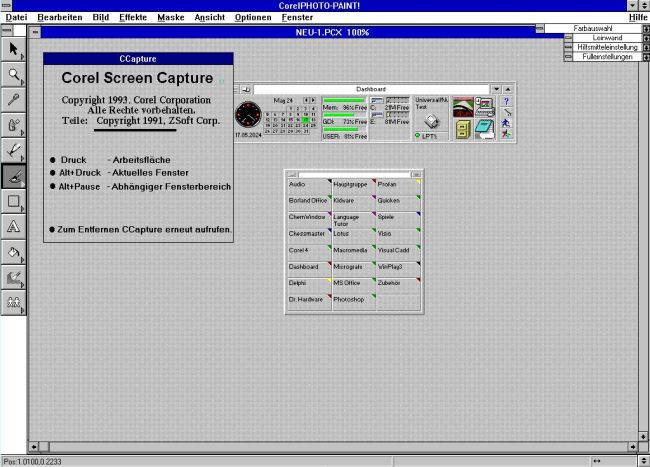This screenshot has height=467, width=650.
Task: Click the computer monitor Dashboard icon
Action: tap(485, 107)
